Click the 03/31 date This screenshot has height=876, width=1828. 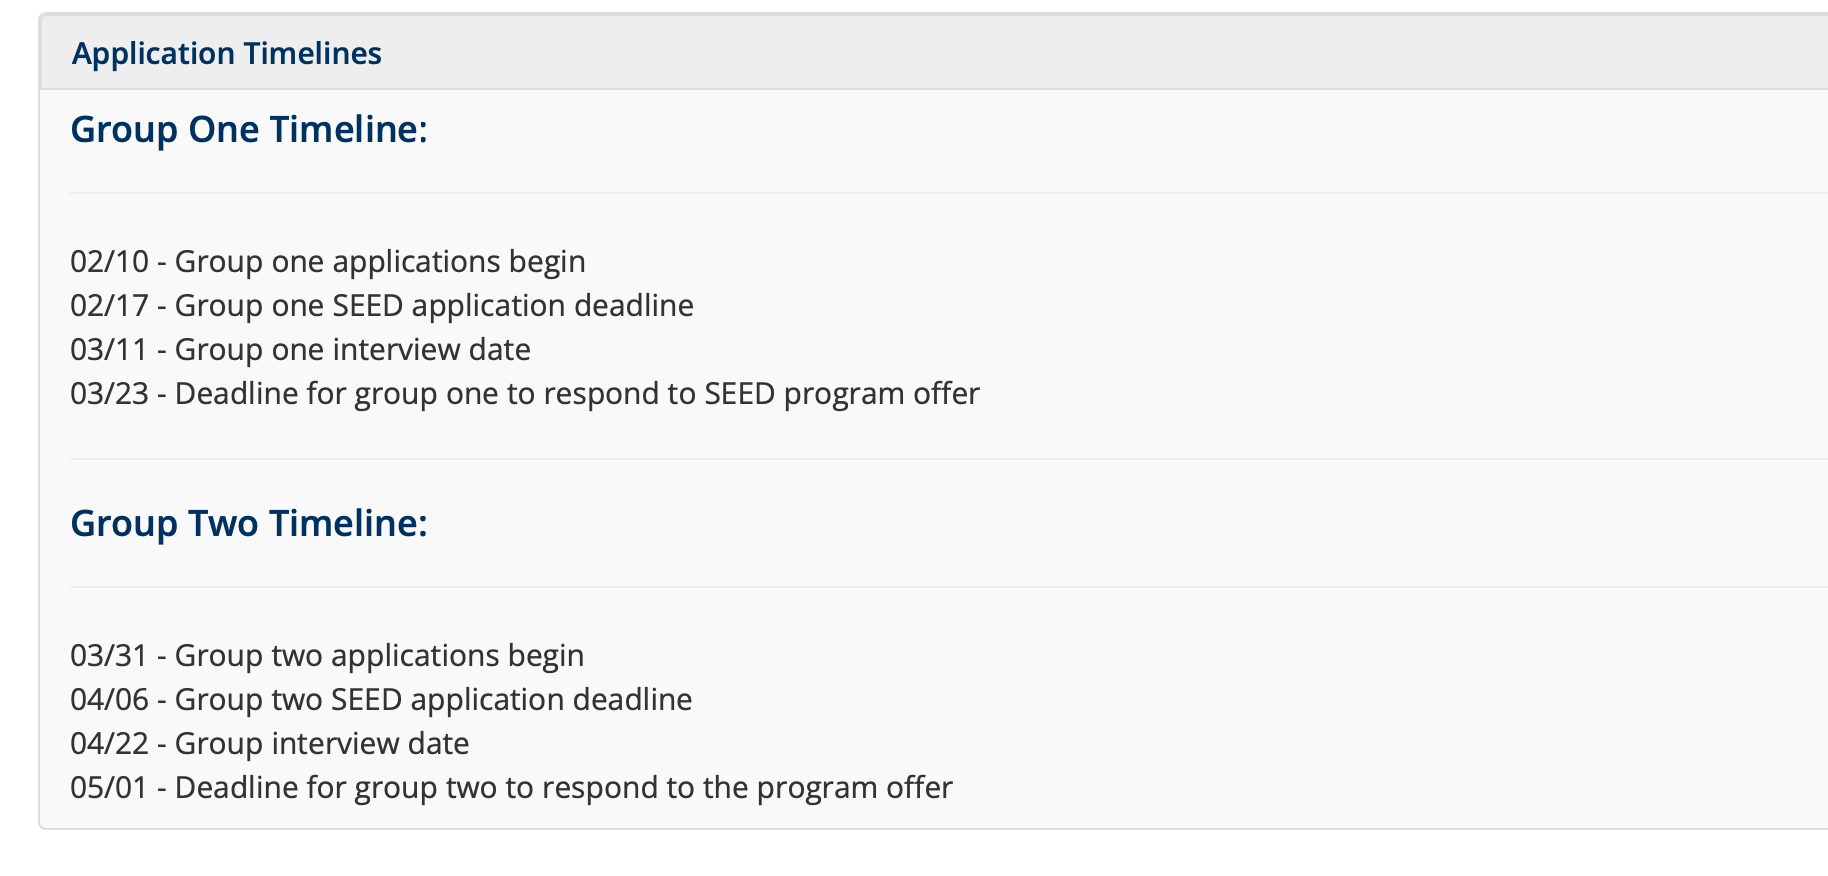point(109,656)
